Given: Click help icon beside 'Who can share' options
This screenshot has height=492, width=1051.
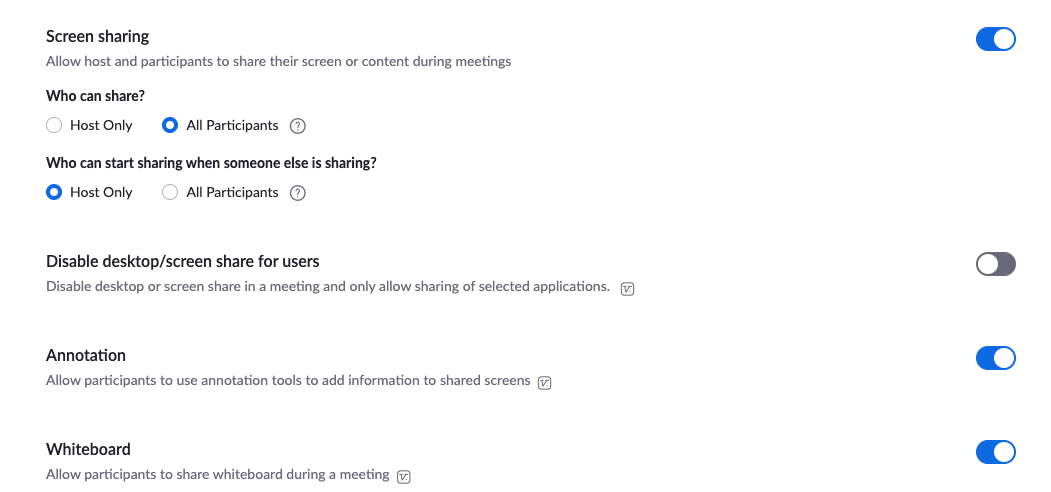Looking at the screenshot, I should tap(297, 126).
